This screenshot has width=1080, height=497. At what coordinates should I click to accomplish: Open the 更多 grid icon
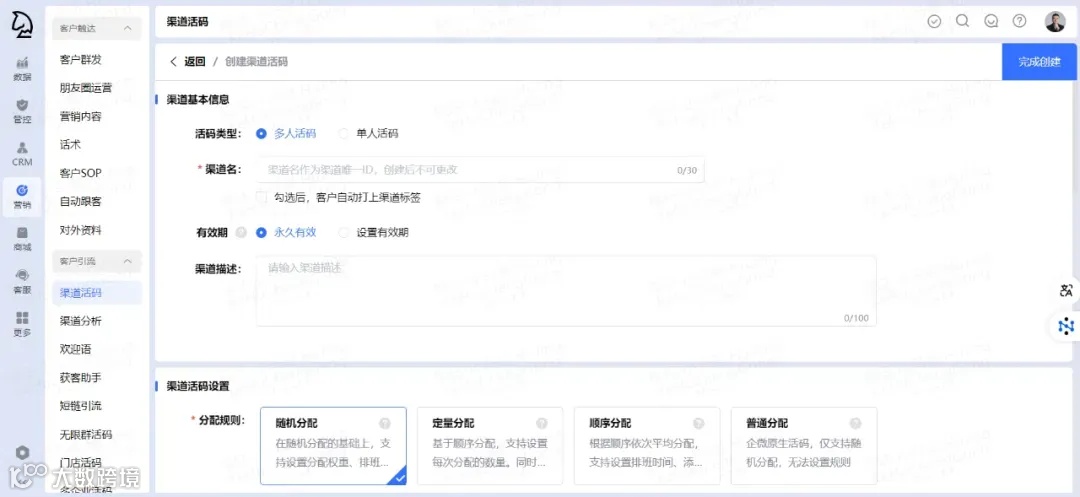[22, 324]
